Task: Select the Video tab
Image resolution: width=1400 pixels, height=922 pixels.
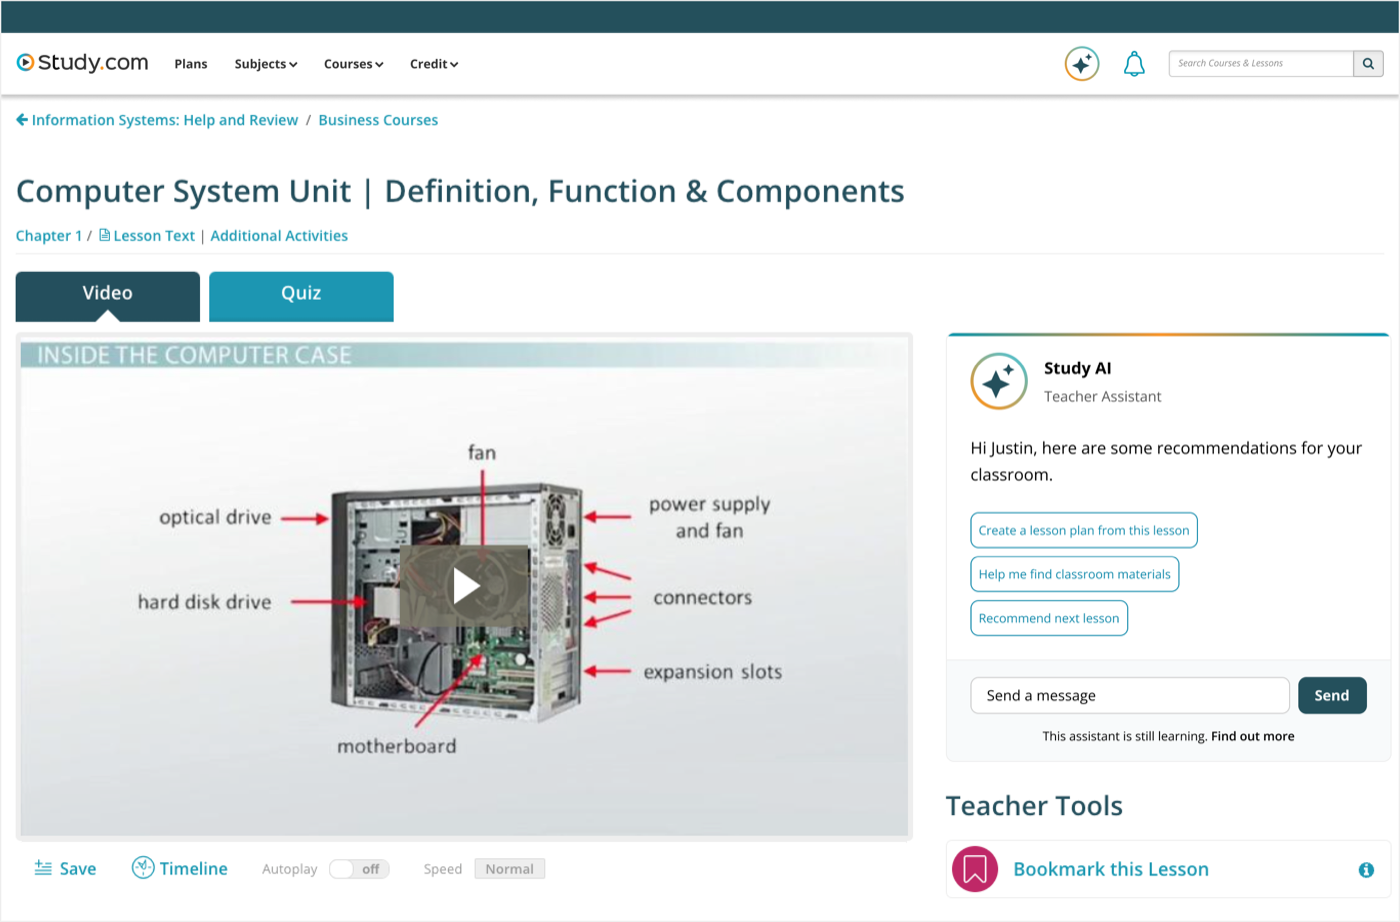Action: pyautogui.click(x=108, y=296)
